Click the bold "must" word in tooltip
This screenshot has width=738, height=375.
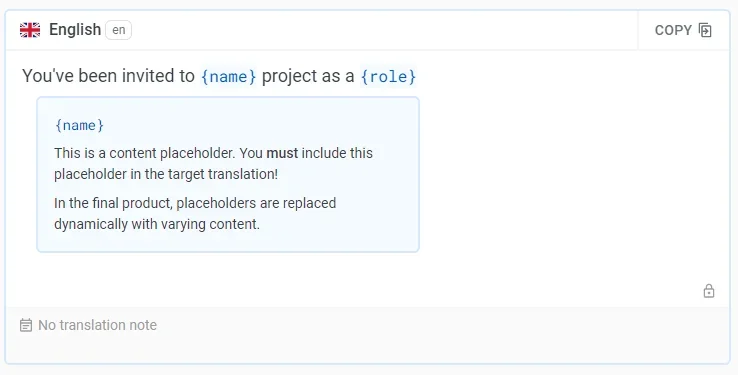tap(282, 153)
